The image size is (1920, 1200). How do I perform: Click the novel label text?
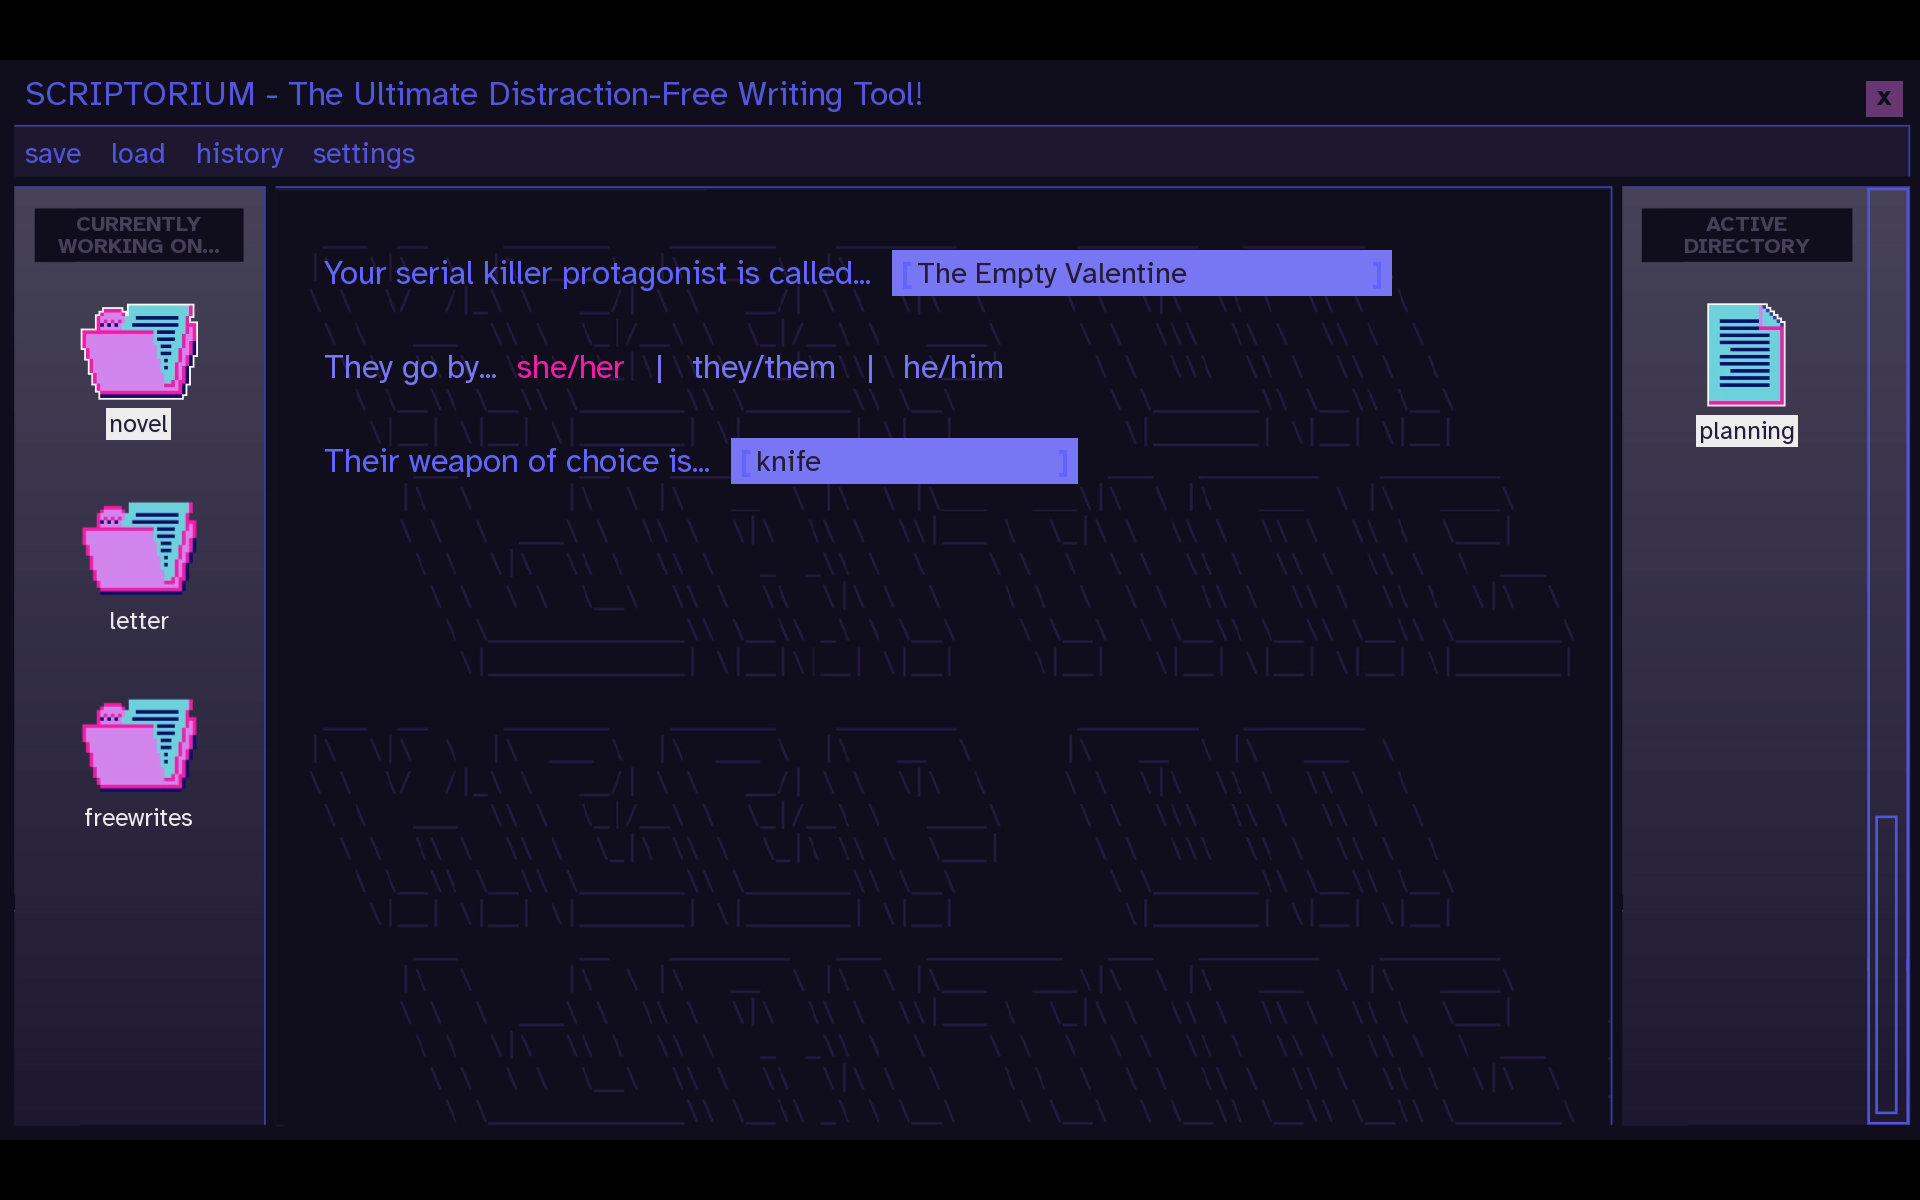[138, 424]
